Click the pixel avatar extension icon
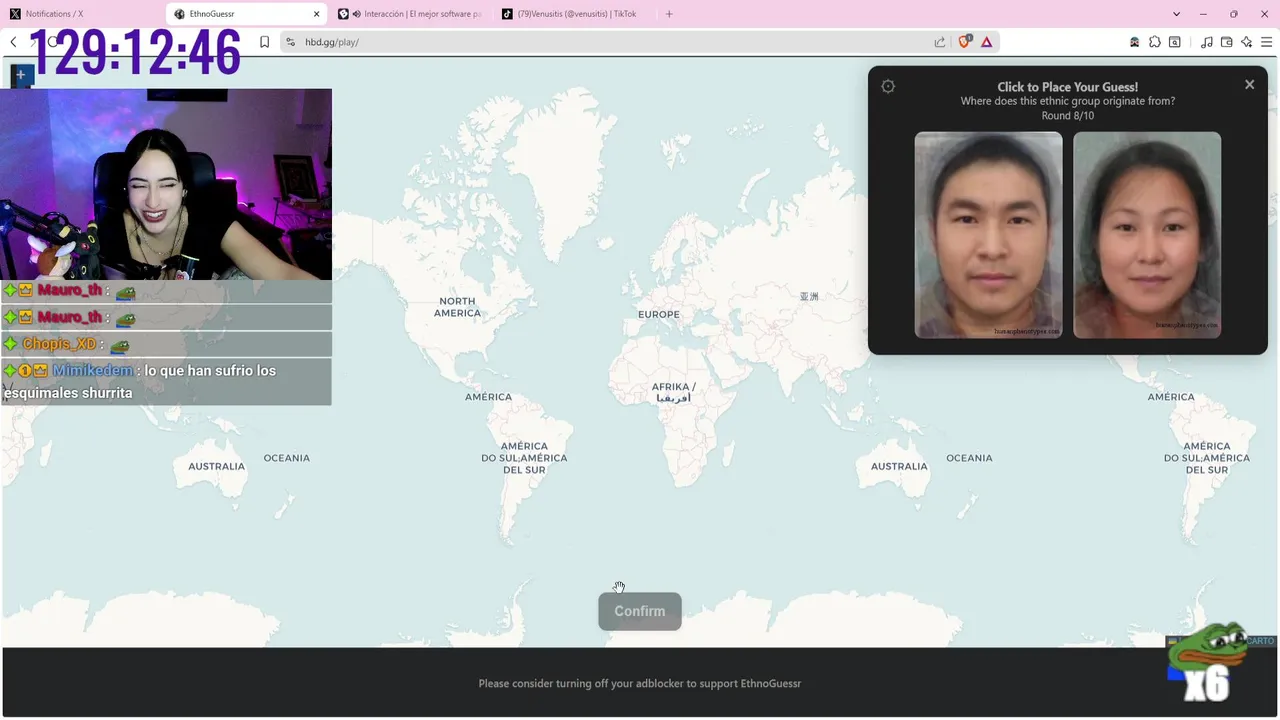 (1134, 42)
